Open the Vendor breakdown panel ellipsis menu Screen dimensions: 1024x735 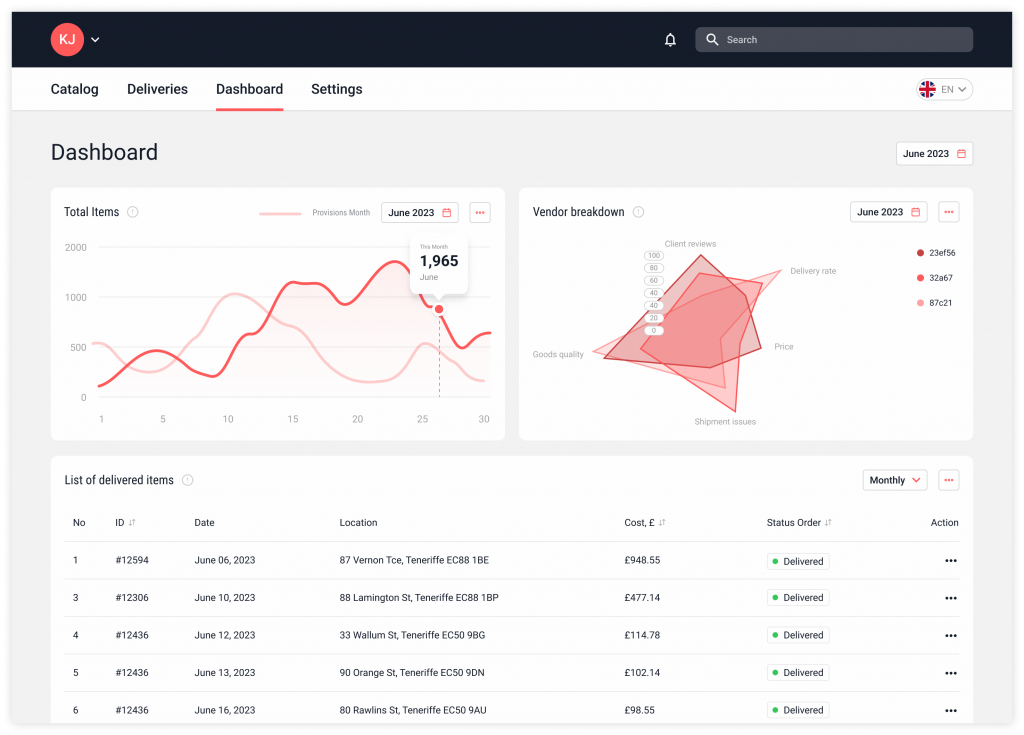948,211
